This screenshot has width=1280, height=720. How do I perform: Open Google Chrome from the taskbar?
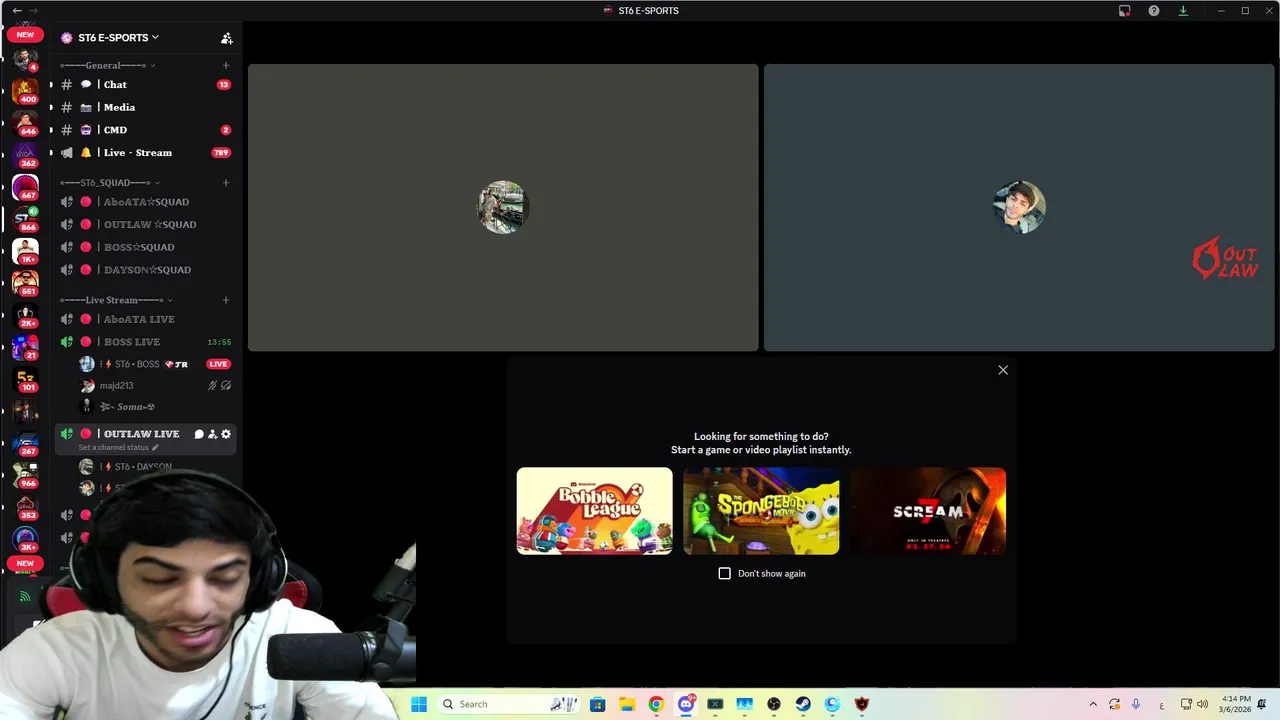click(x=656, y=704)
